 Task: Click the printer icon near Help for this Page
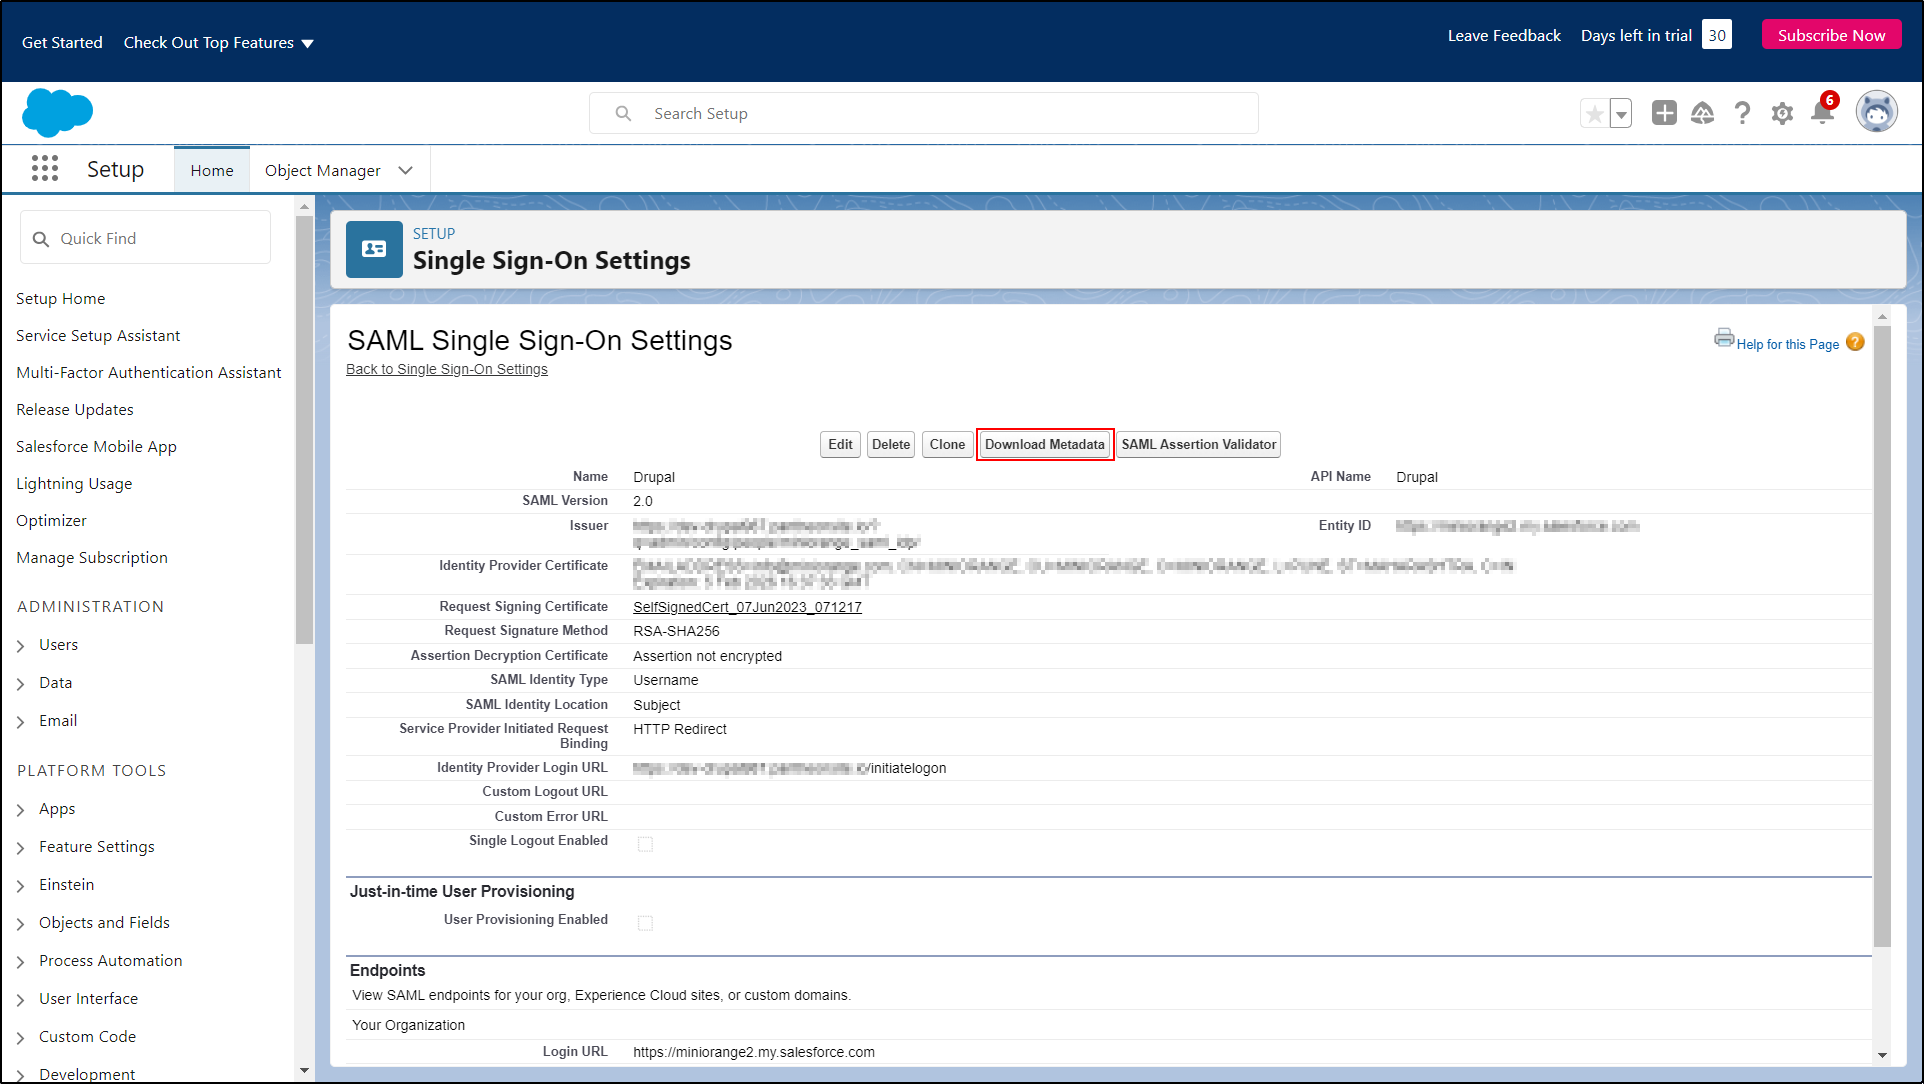click(x=1724, y=338)
